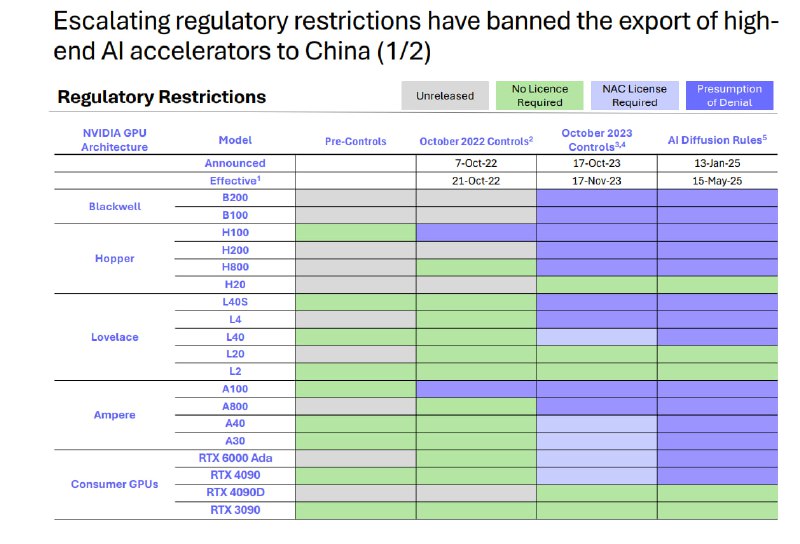The height and width of the screenshot is (544, 800).
Task: Click the RTX 4090 model name
Action: pyautogui.click(x=235, y=475)
